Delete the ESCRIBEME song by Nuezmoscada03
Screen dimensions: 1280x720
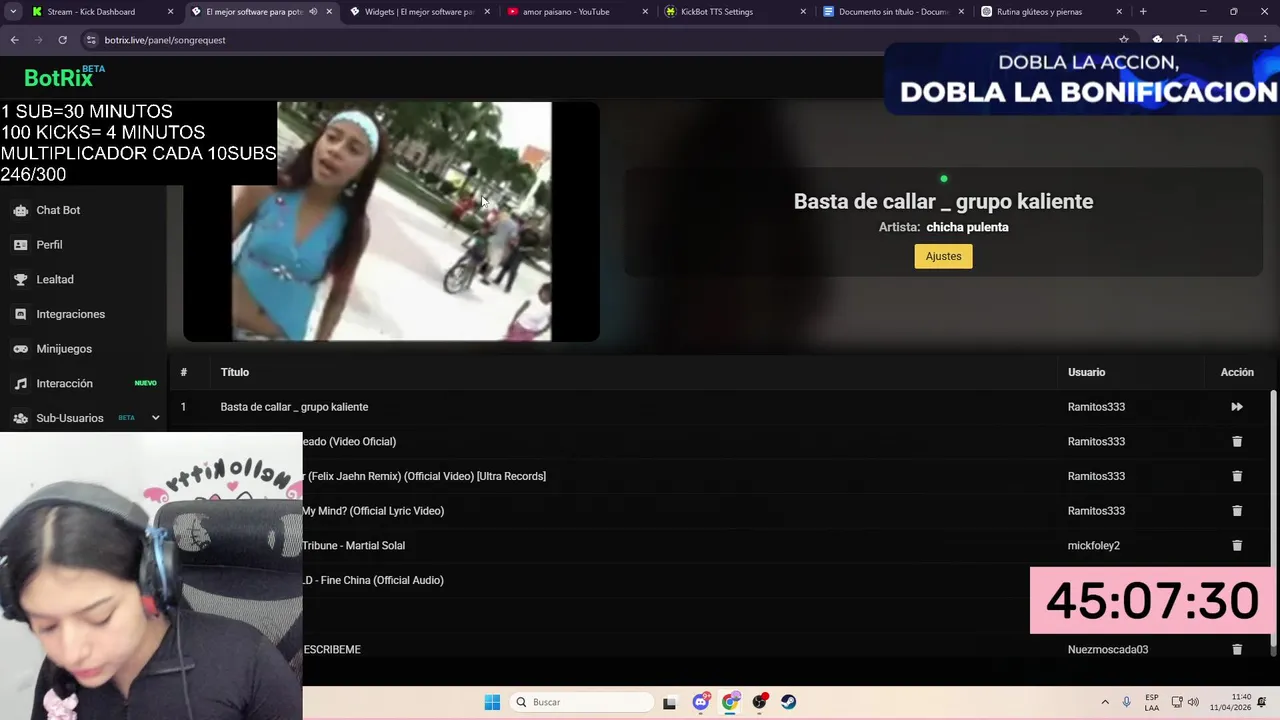pos(1237,649)
